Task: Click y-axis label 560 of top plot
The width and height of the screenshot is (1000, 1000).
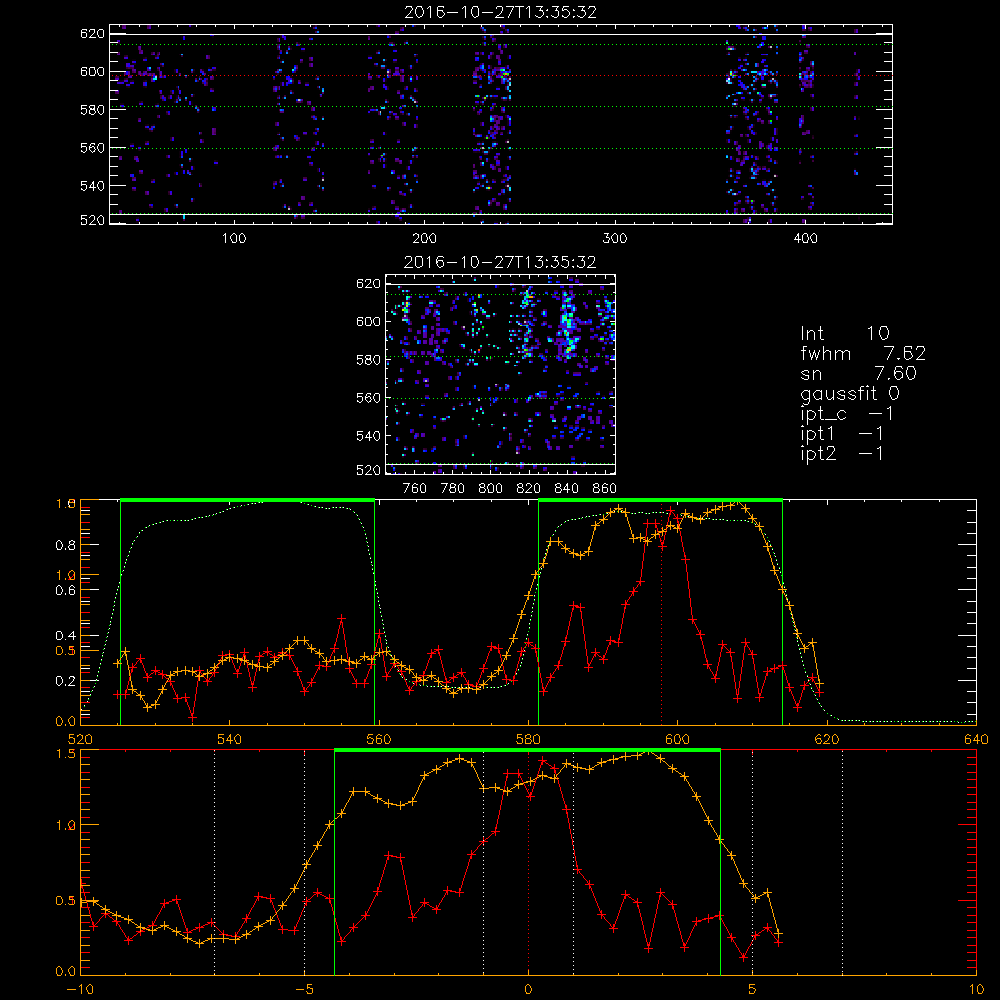Action: [x=92, y=148]
